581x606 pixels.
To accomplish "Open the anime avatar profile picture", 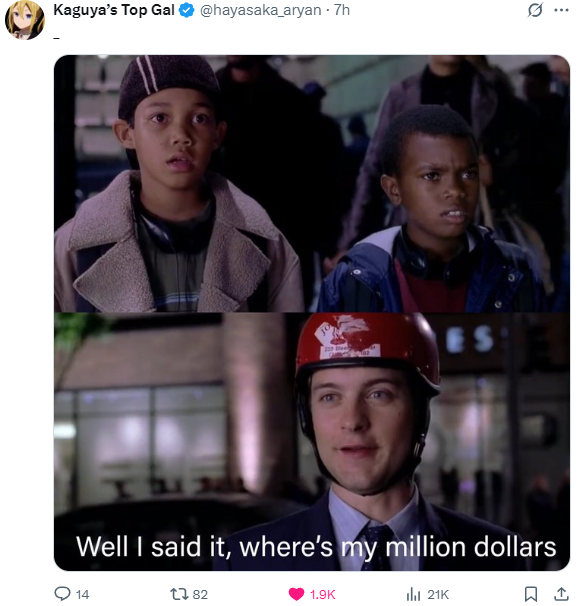I will [25, 20].
